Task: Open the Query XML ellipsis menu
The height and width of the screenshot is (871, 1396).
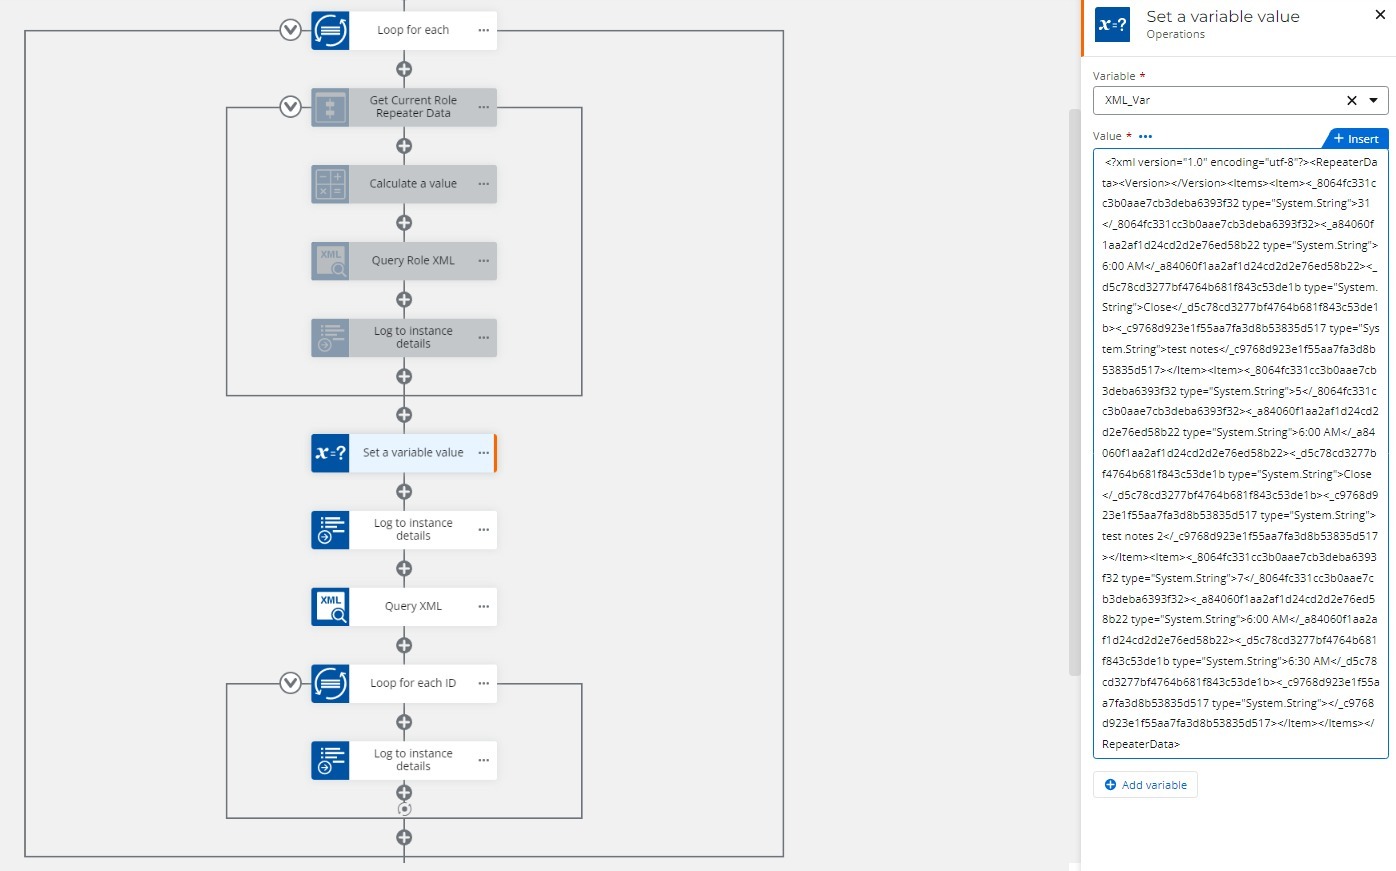Action: pos(484,607)
